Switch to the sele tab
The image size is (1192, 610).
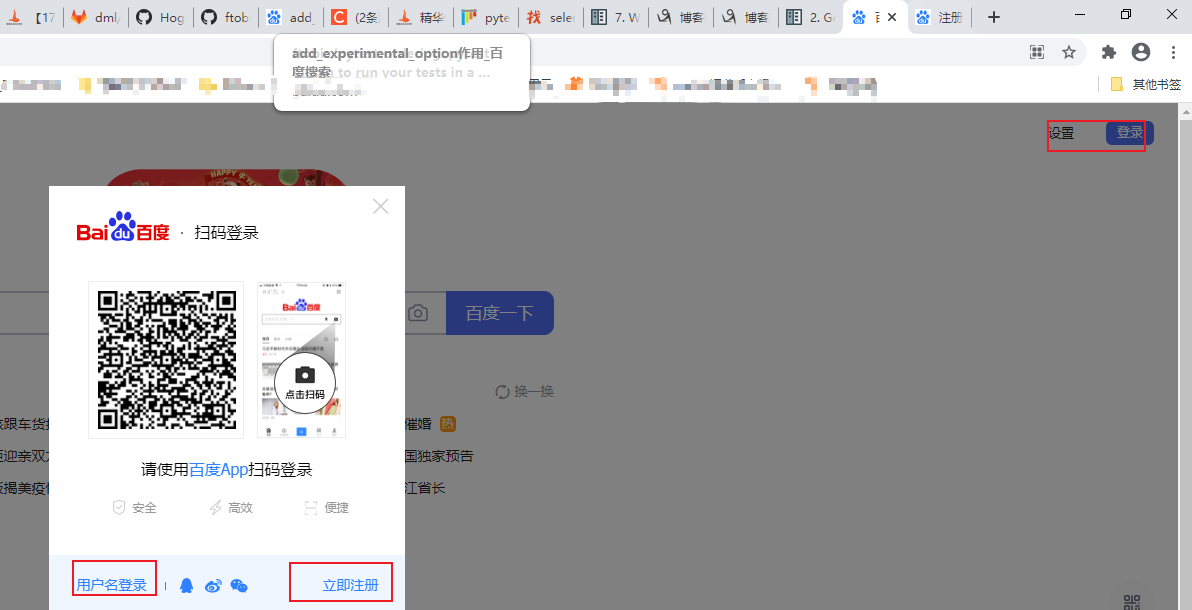tap(551, 17)
